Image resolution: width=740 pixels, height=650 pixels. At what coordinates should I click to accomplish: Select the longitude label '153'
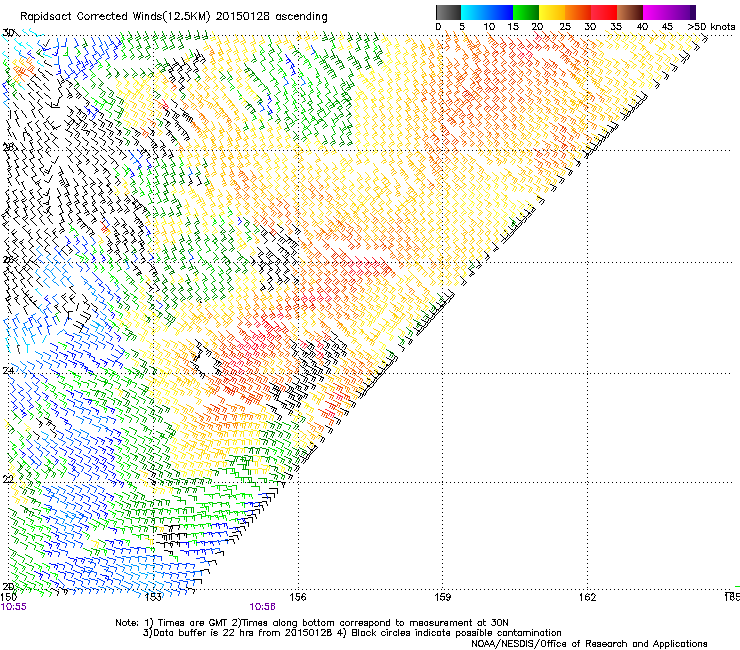(x=153, y=597)
